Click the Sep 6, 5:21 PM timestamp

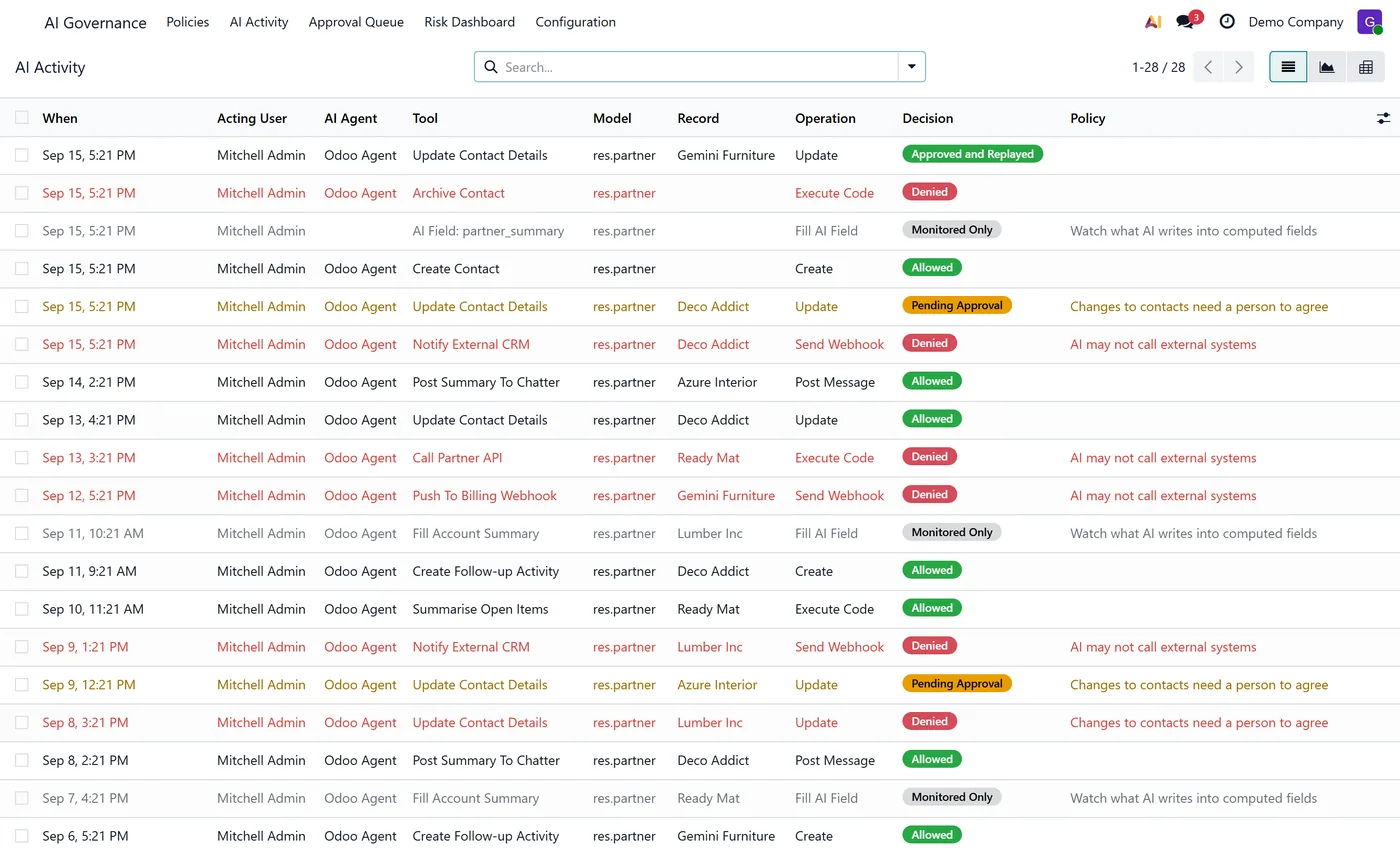click(x=85, y=836)
